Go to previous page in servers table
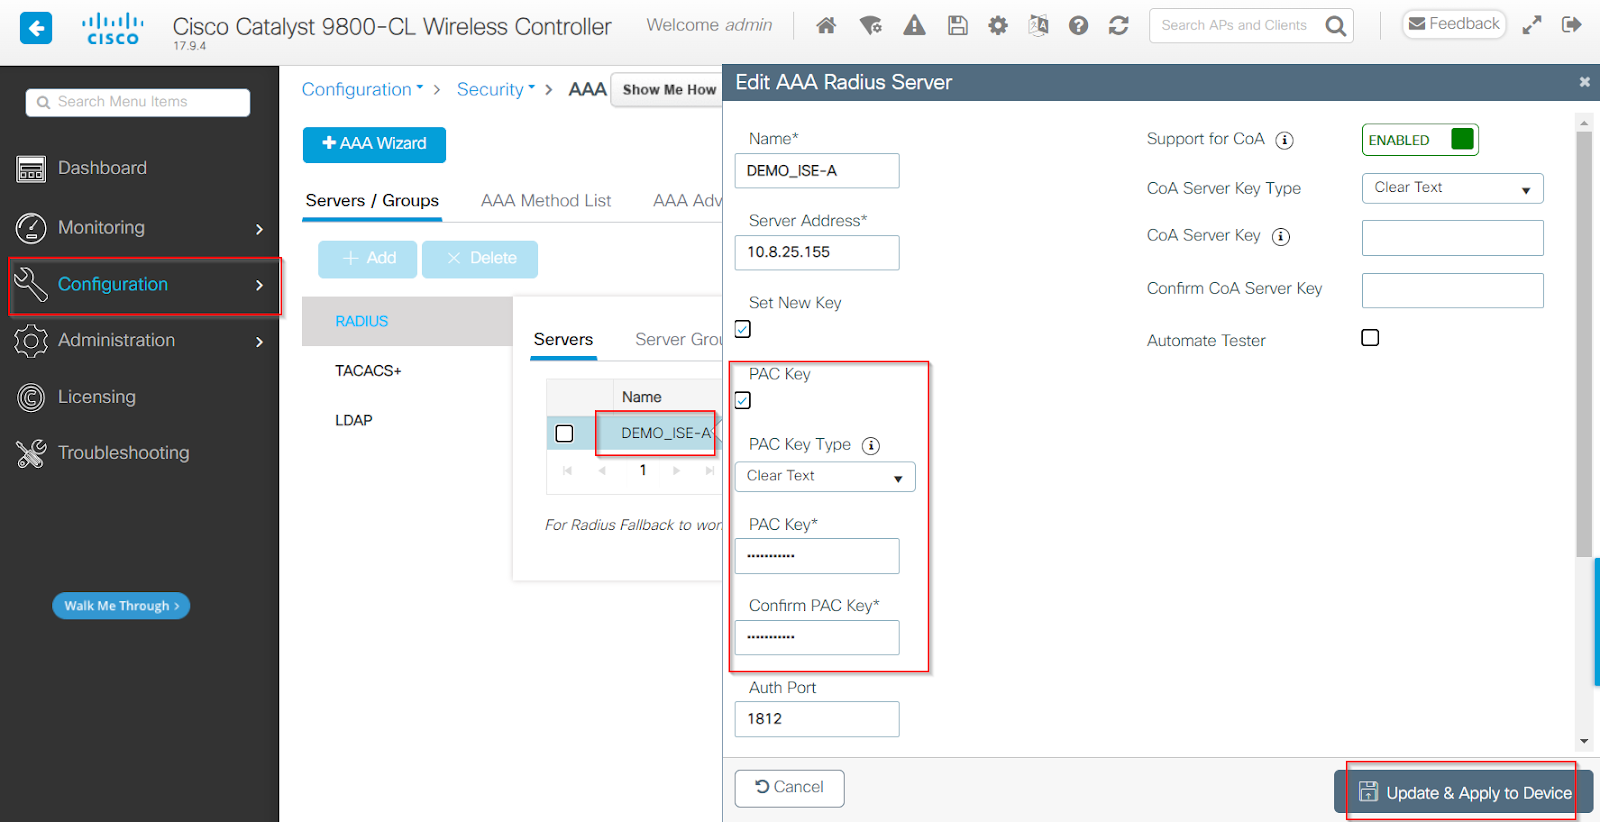 pyautogui.click(x=602, y=470)
